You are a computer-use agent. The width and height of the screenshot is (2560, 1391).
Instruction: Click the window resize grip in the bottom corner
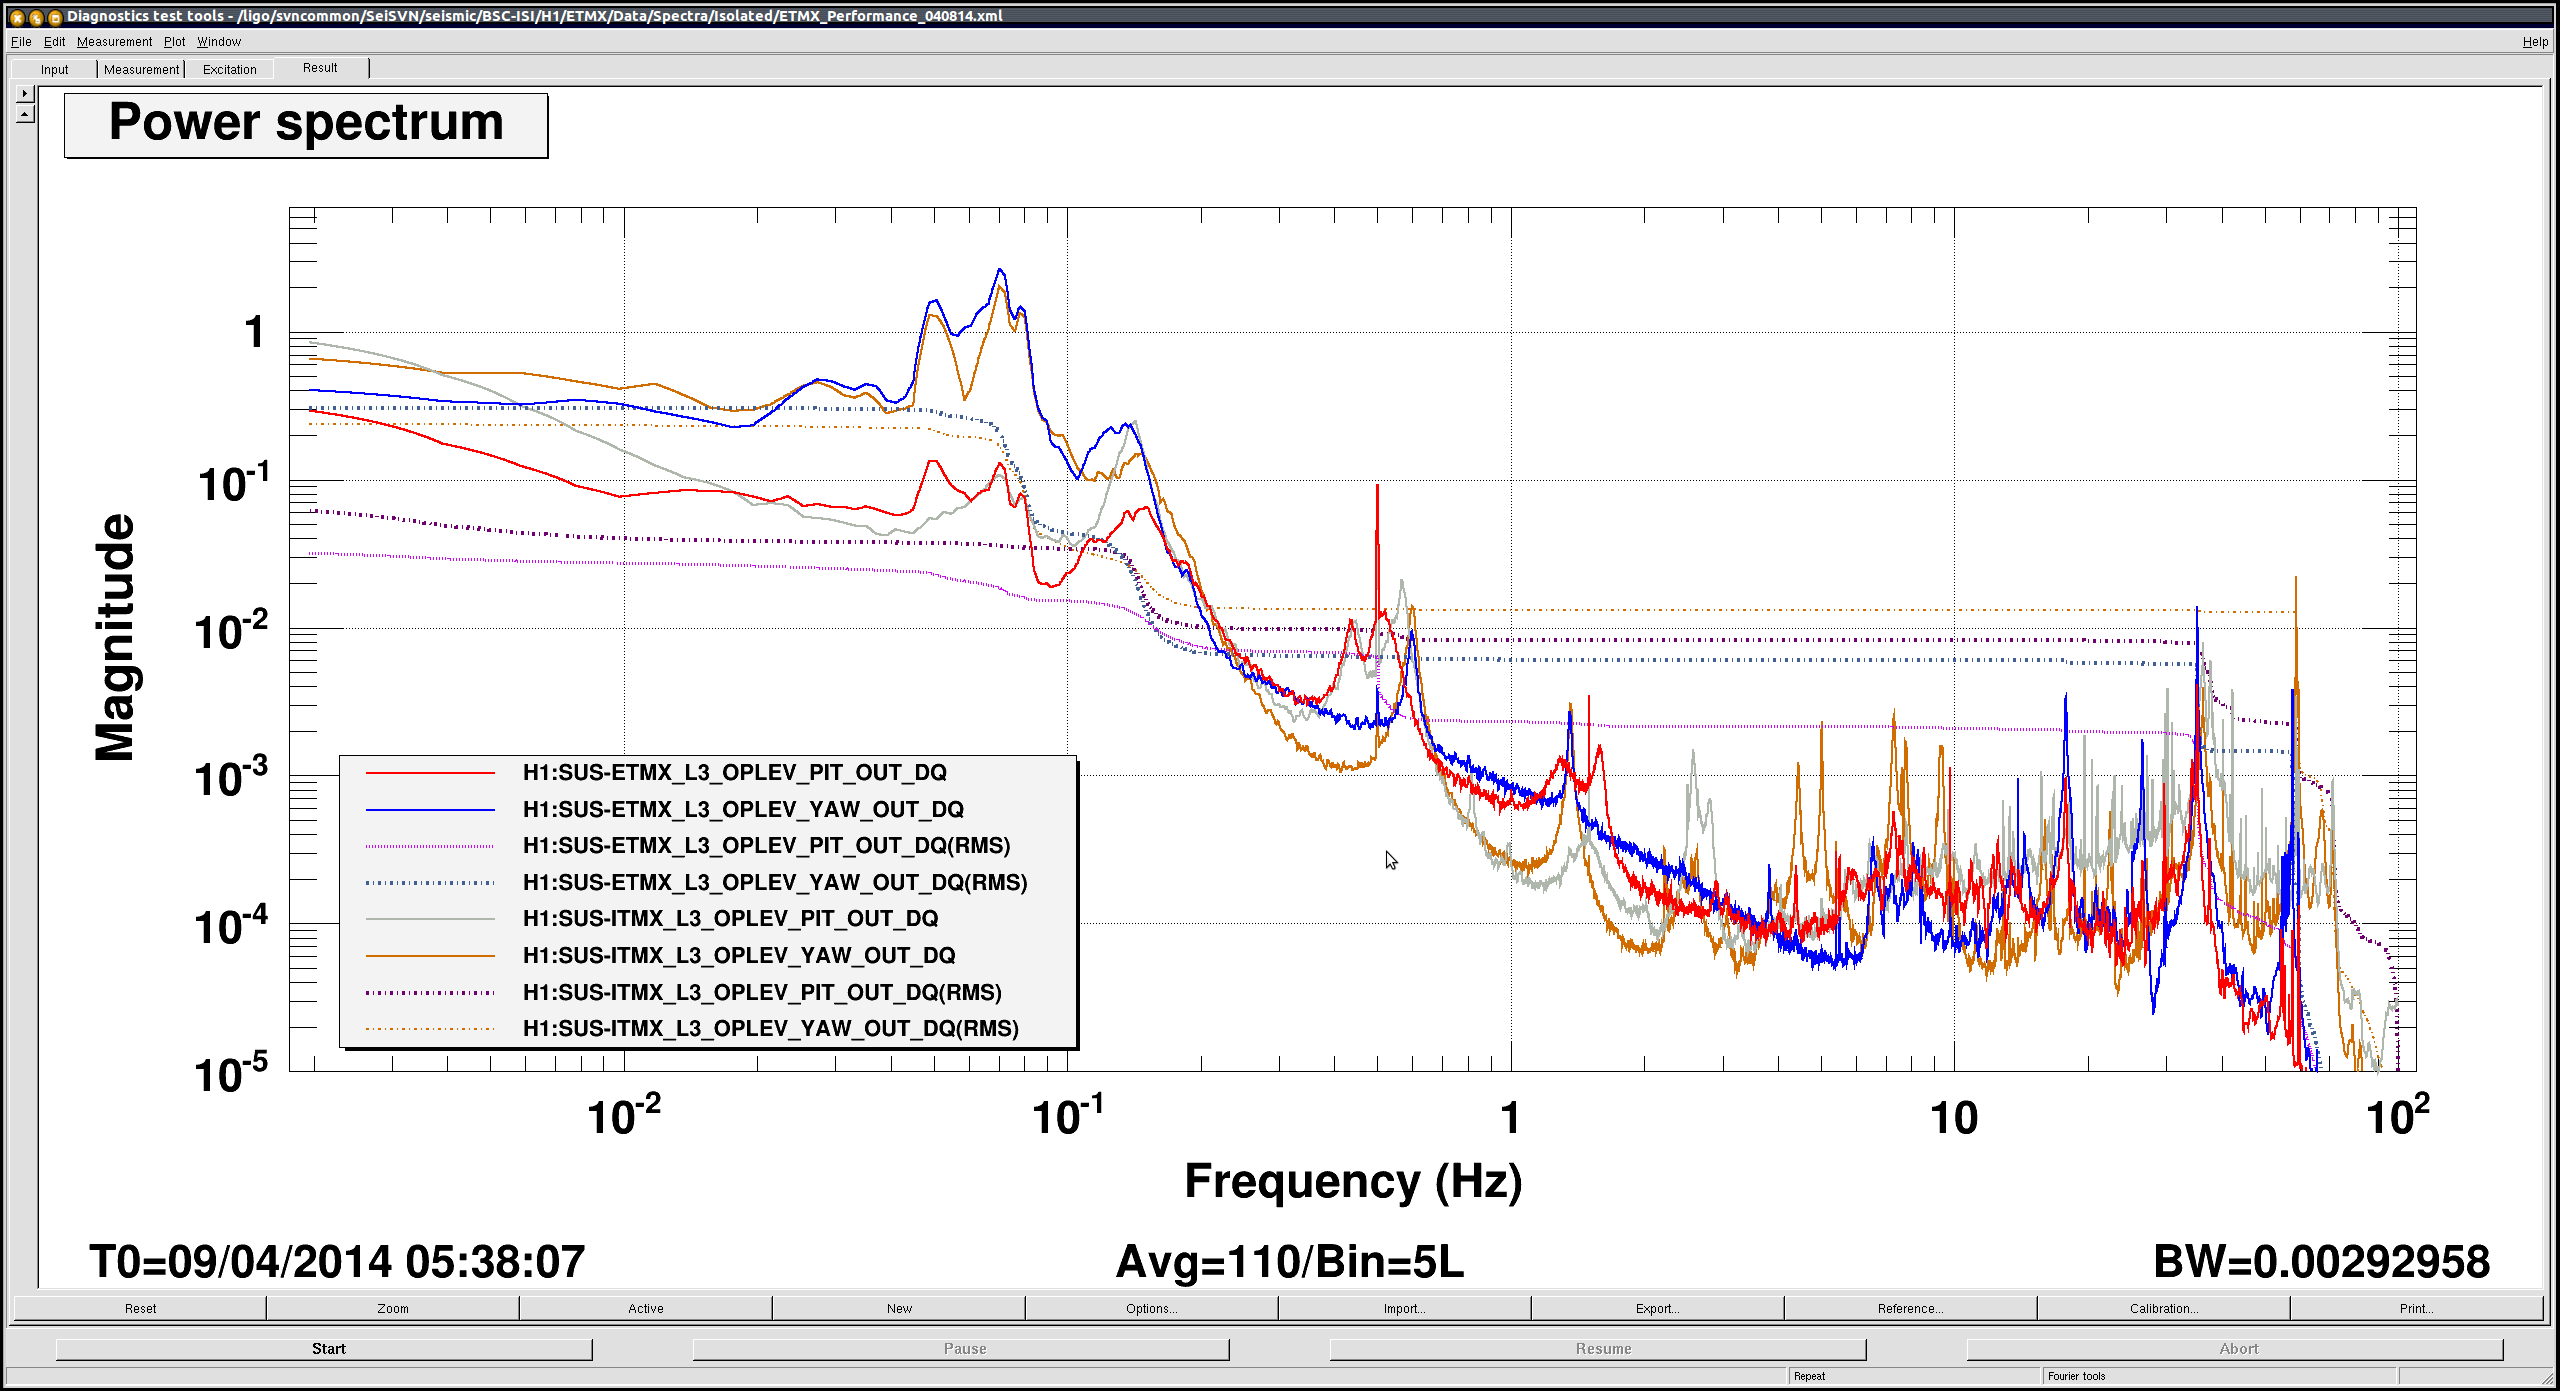[x=2548, y=1378]
